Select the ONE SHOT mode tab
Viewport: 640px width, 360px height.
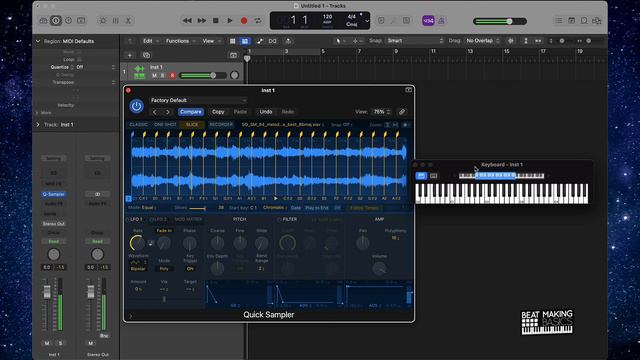165,124
